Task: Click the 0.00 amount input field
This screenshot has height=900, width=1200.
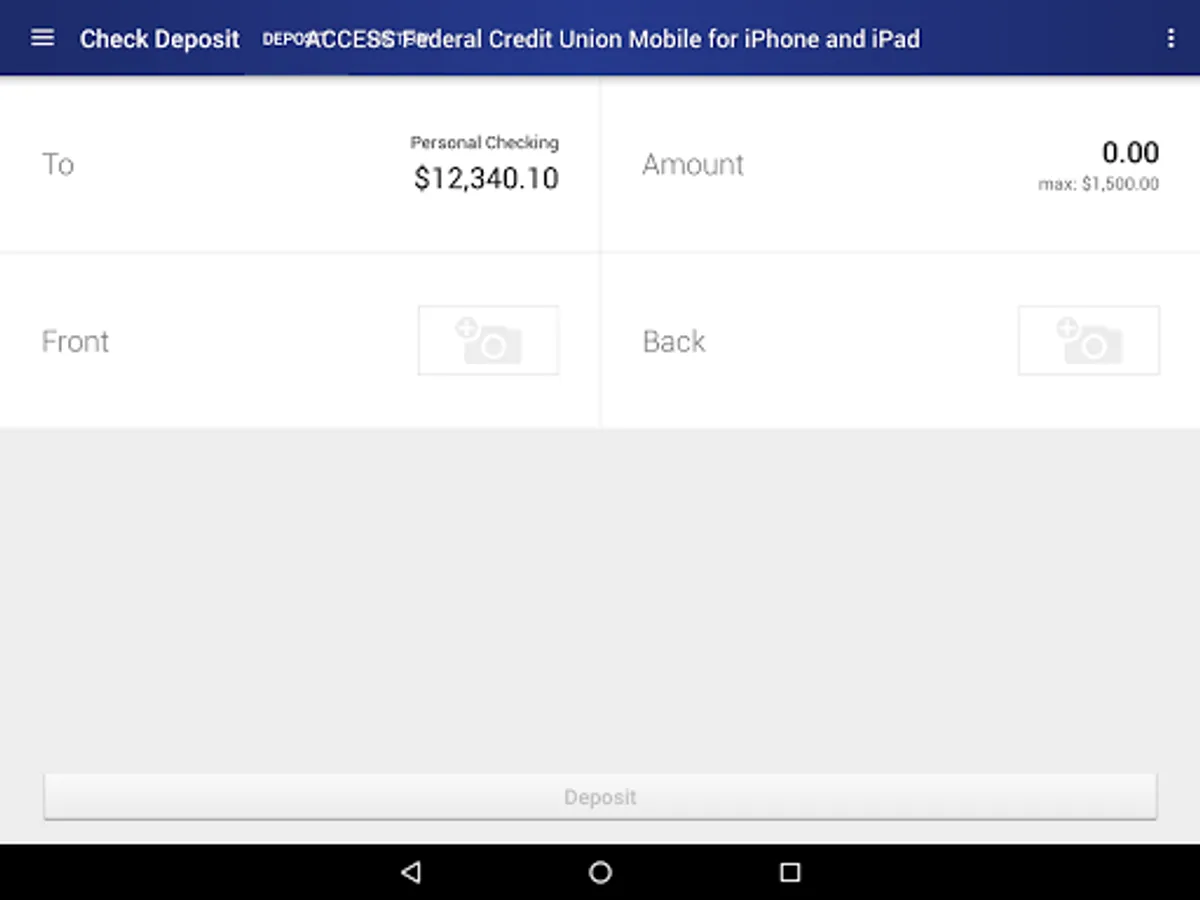Action: pyautogui.click(x=1130, y=153)
